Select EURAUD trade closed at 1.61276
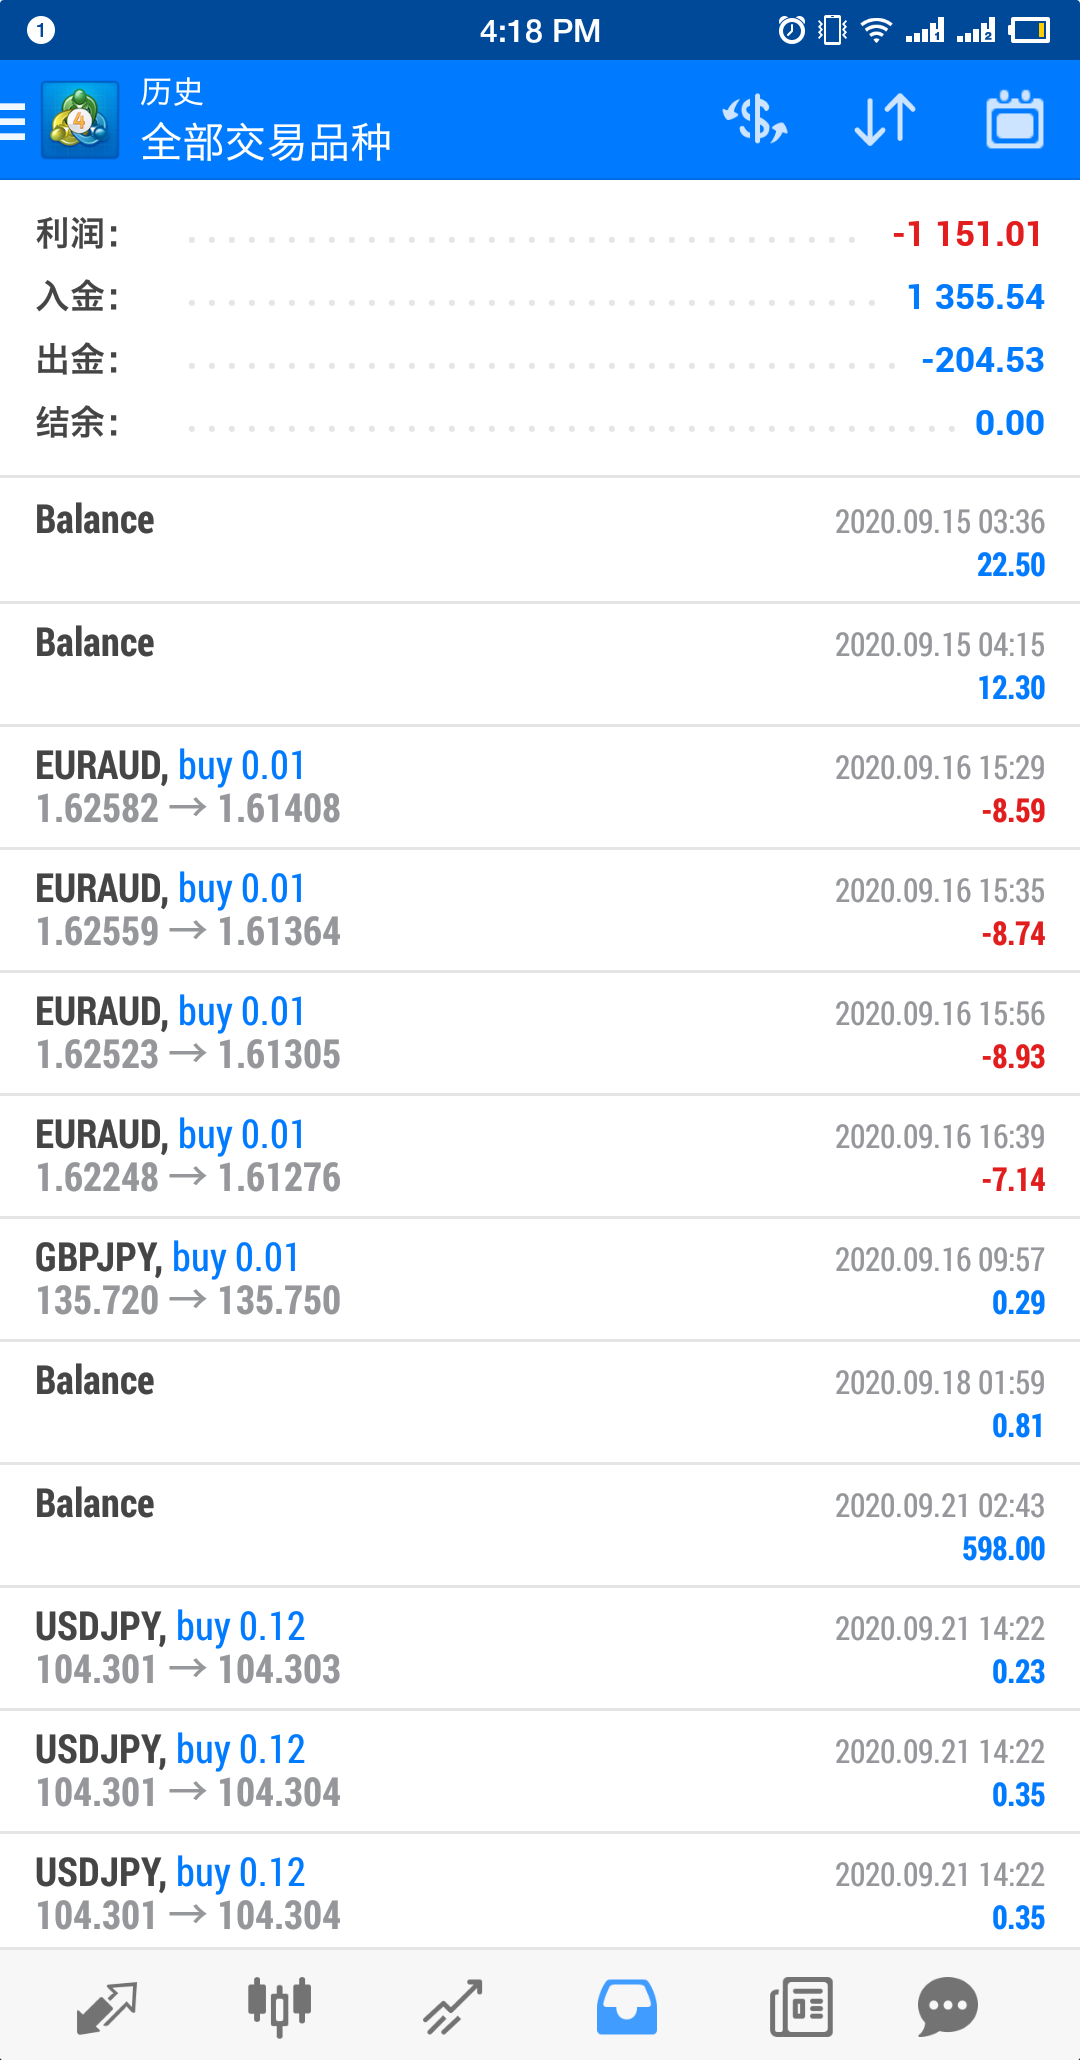1080x2060 pixels. (540, 1157)
